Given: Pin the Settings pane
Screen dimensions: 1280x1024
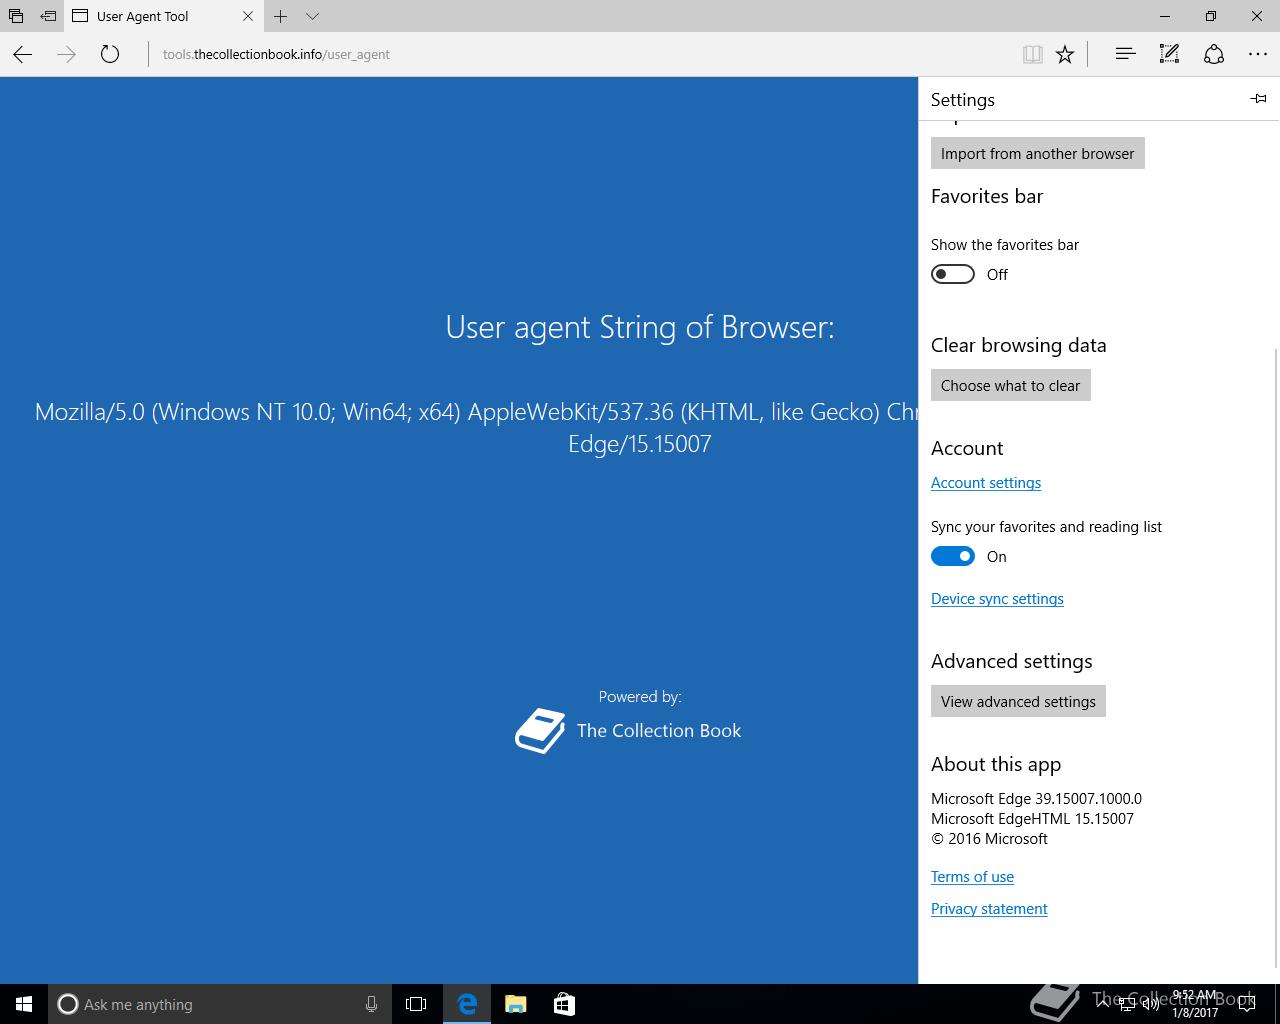Looking at the screenshot, I should (x=1259, y=98).
